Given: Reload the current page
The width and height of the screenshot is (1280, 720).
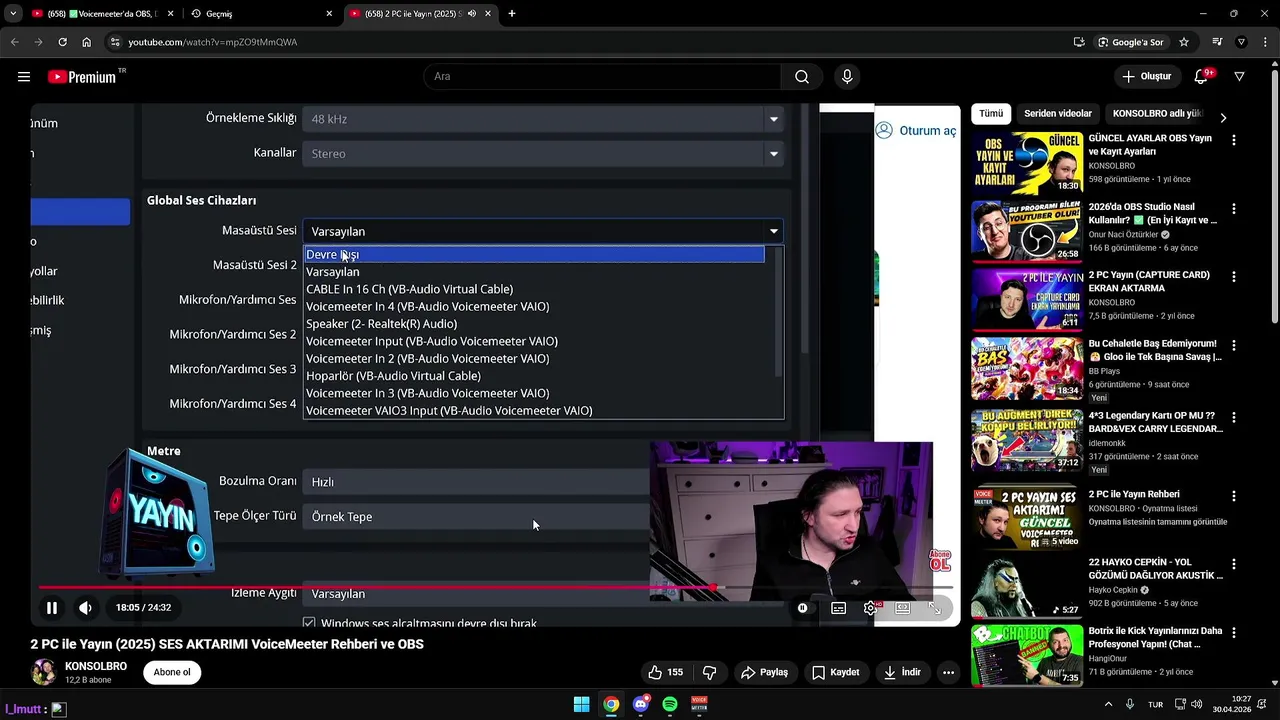Looking at the screenshot, I should tap(62, 42).
